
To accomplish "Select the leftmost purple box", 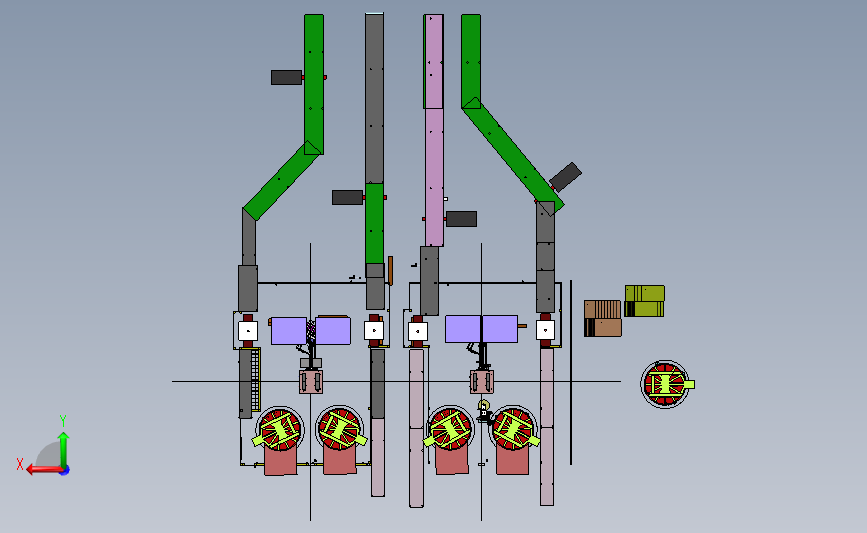I will coord(289,331).
